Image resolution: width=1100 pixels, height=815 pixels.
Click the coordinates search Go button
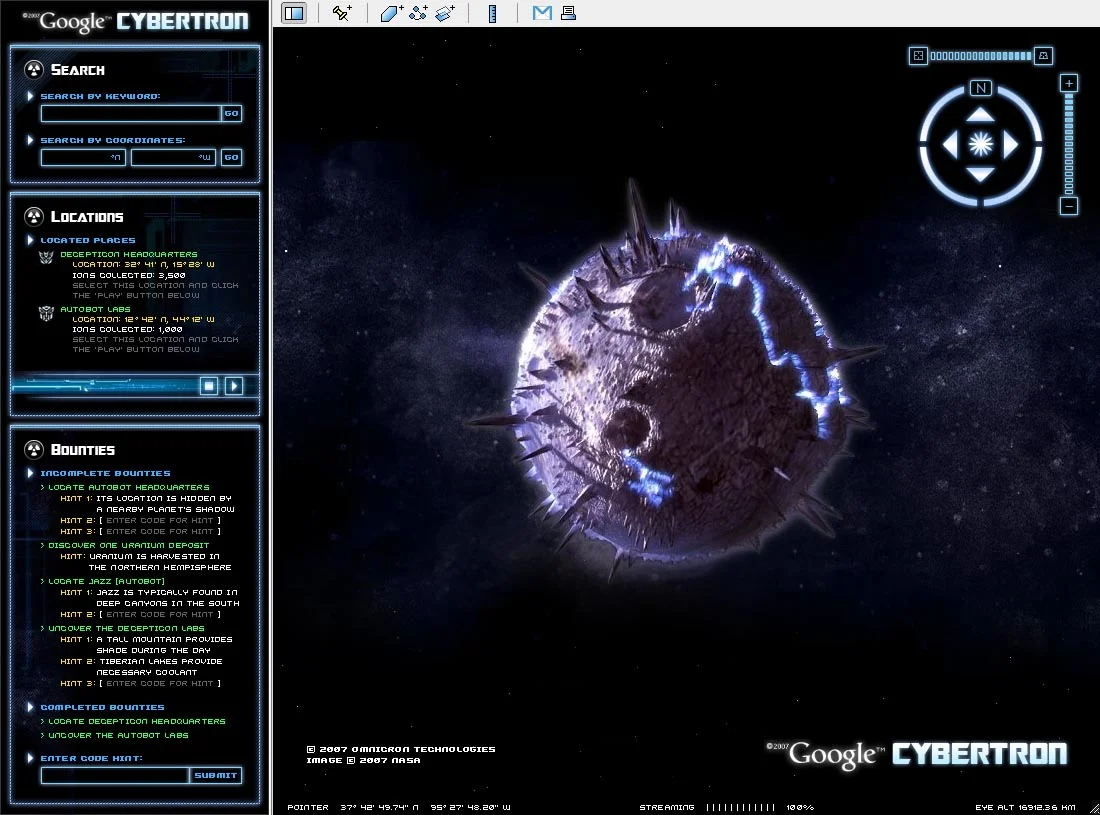click(x=232, y=157)
